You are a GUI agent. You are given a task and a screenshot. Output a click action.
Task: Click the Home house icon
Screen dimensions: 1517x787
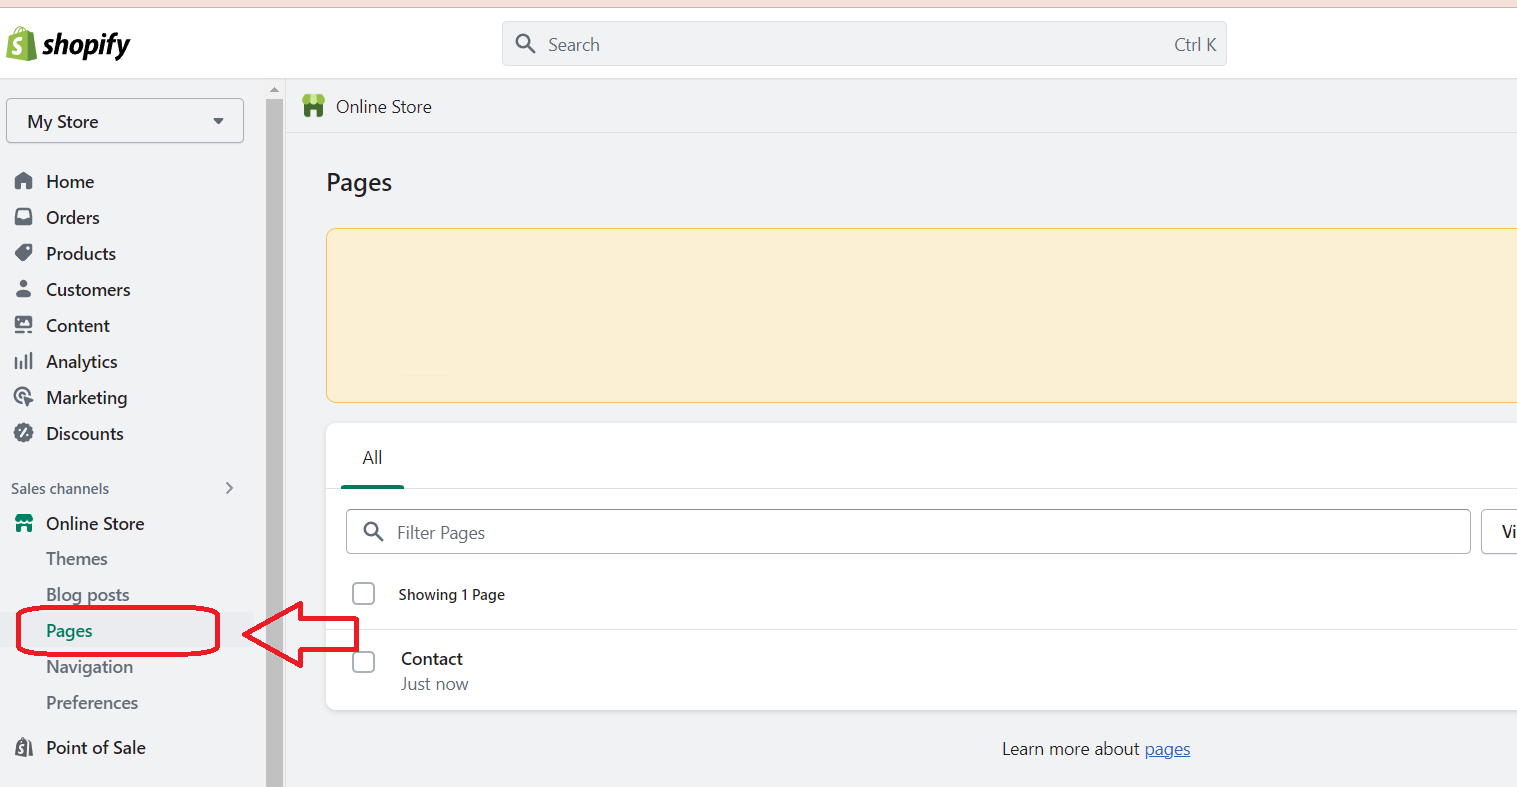24,181
